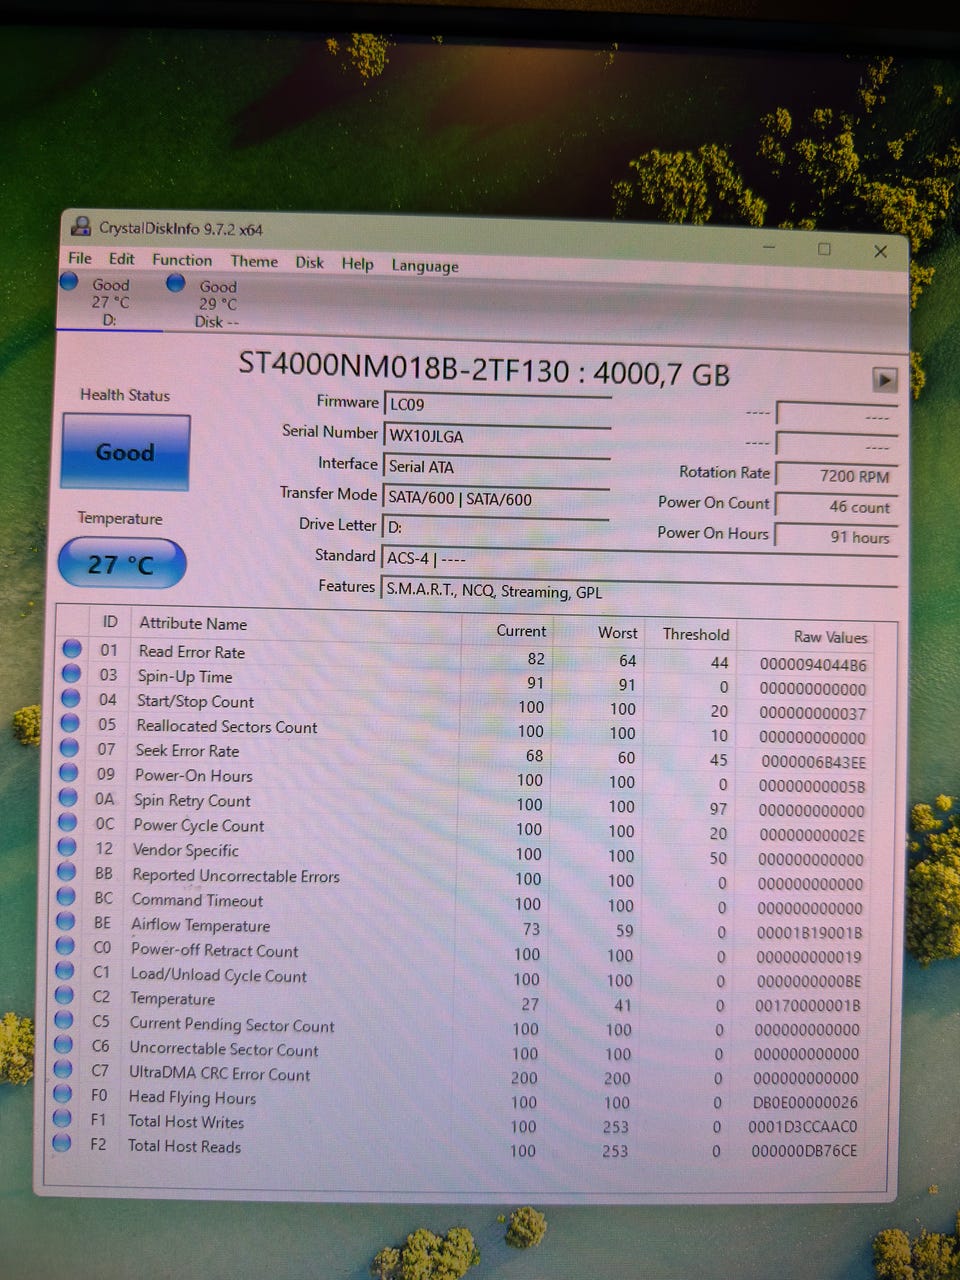Image resolution: width=960 pixels, height=1280 pixels.
Task: Click the status dot for Total Host Writes
Action: pyautogui.click(x=62, y=1117)
